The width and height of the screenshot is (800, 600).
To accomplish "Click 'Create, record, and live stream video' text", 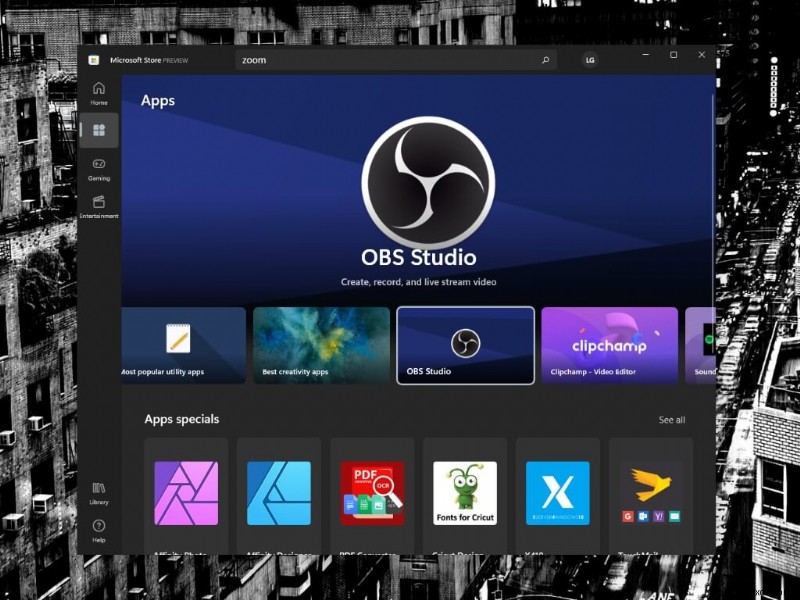I will pos(418,282).
